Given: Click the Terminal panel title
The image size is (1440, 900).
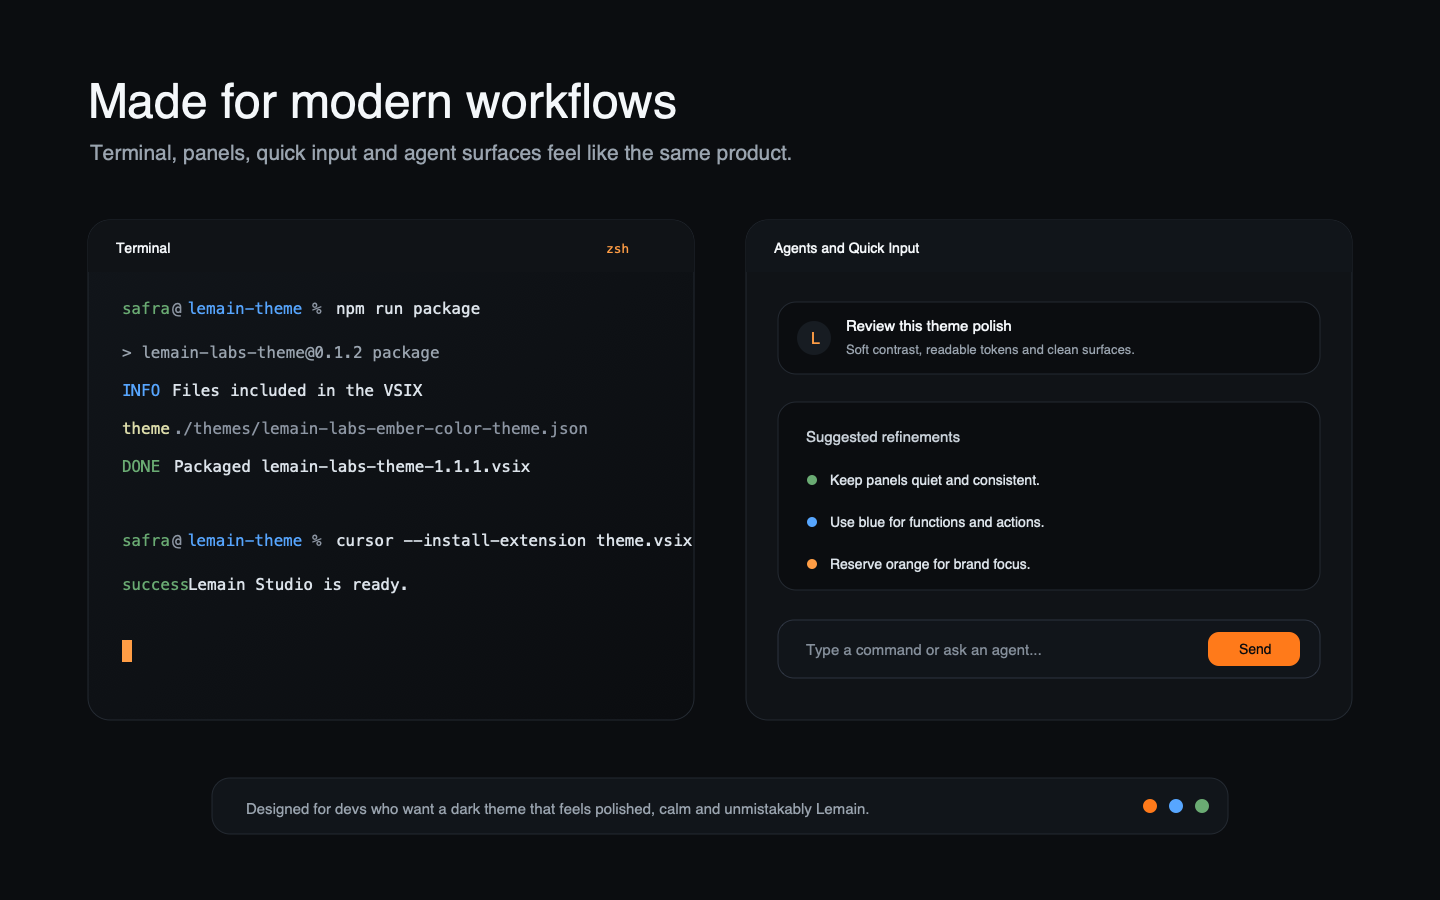Looking at the screenshot, I should [x=143, y=248].
